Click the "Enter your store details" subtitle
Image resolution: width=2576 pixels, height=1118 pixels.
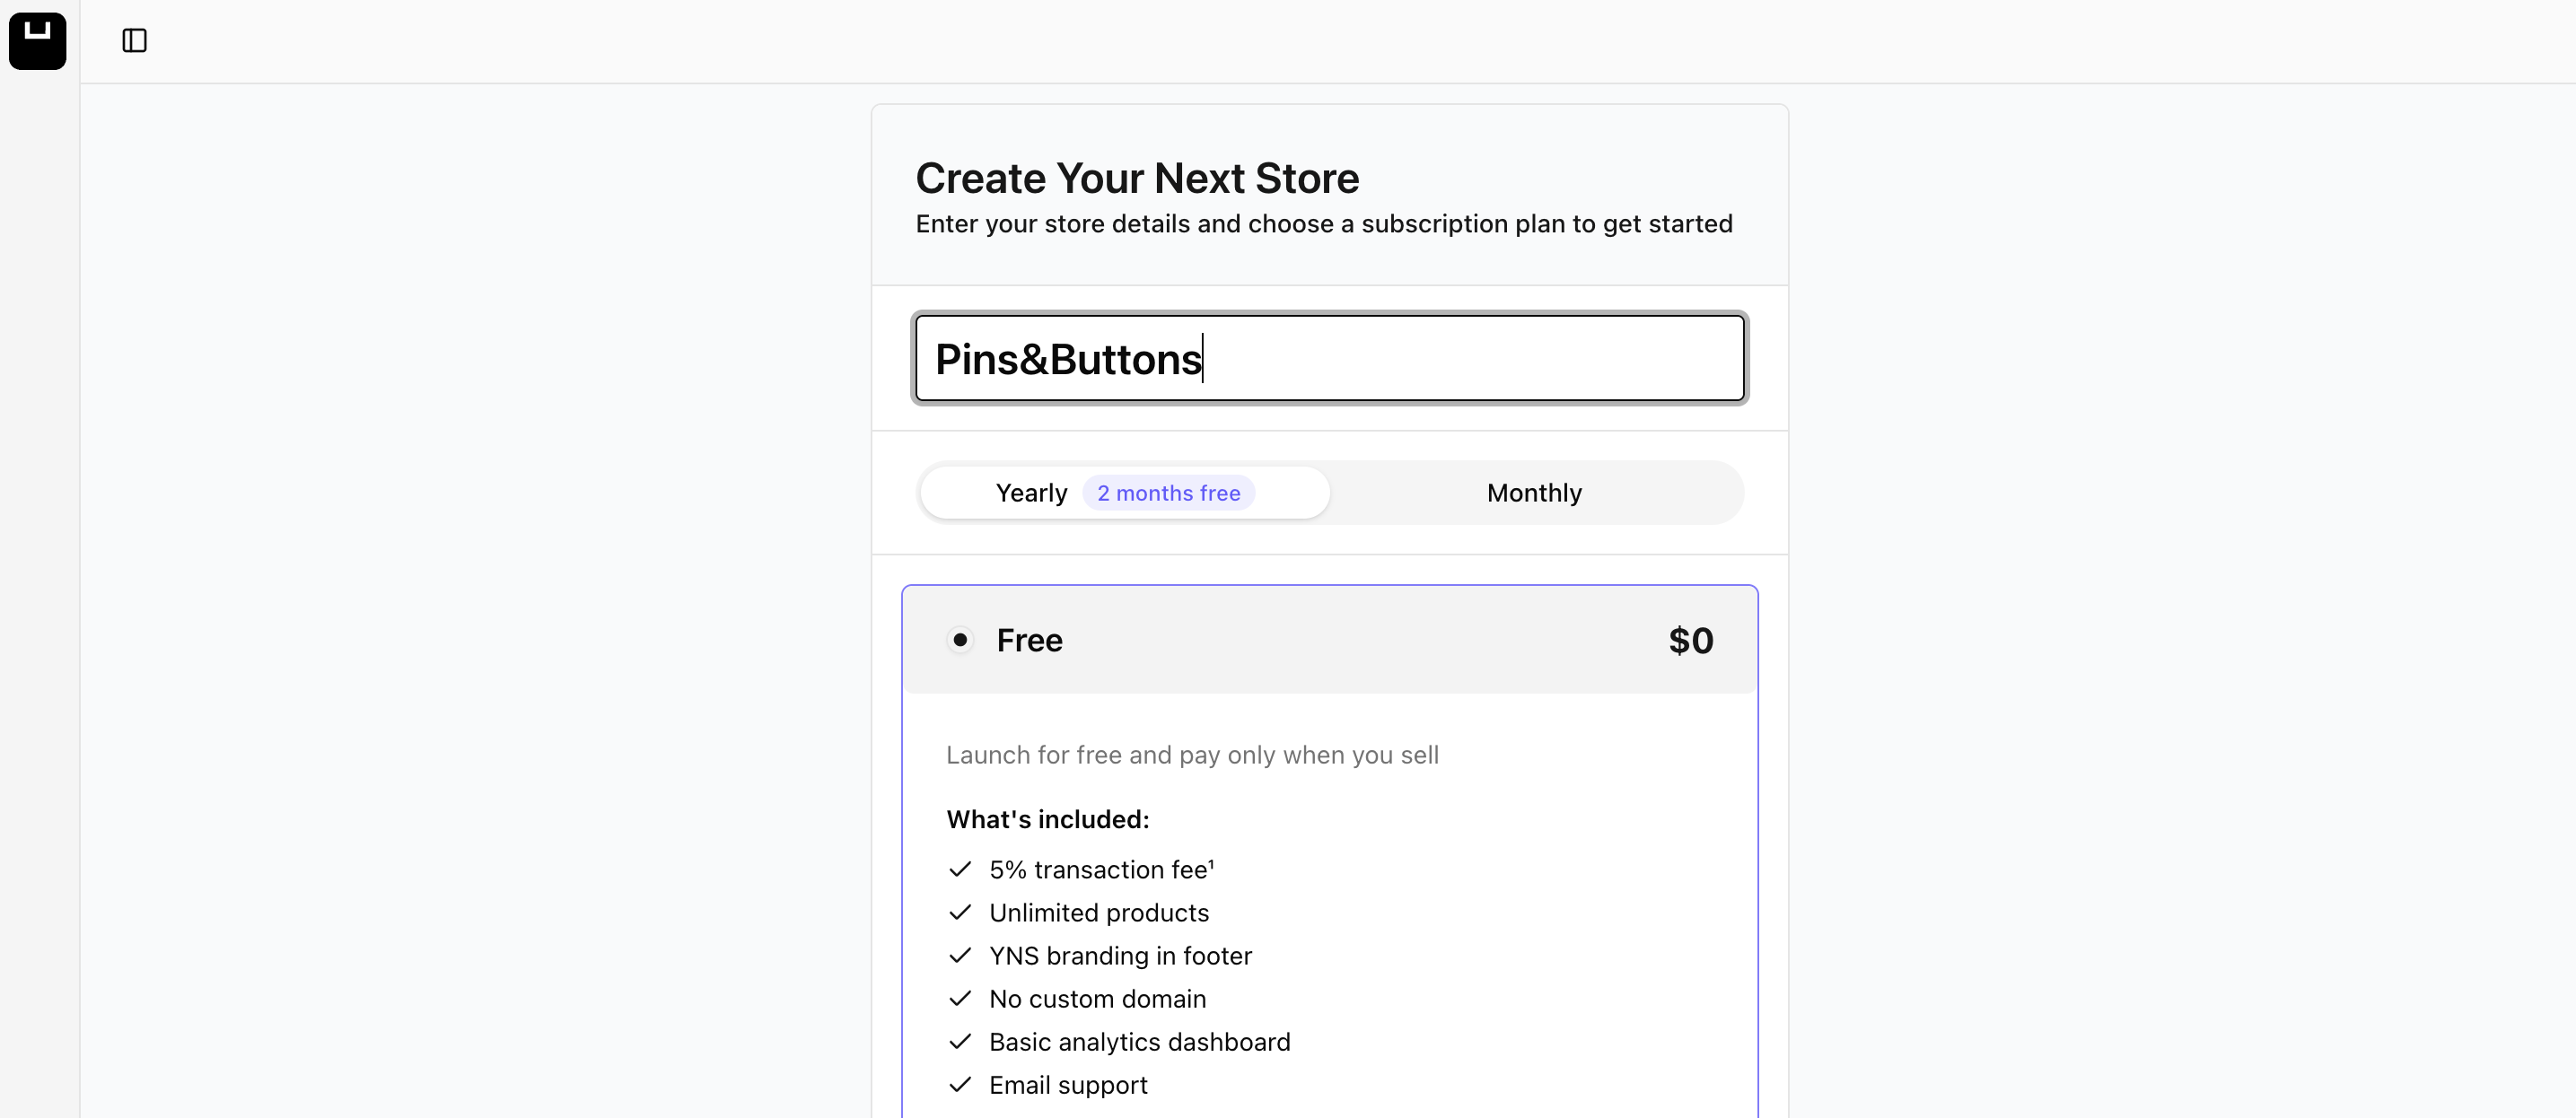pyautogui.click(x=1323, y=224)
